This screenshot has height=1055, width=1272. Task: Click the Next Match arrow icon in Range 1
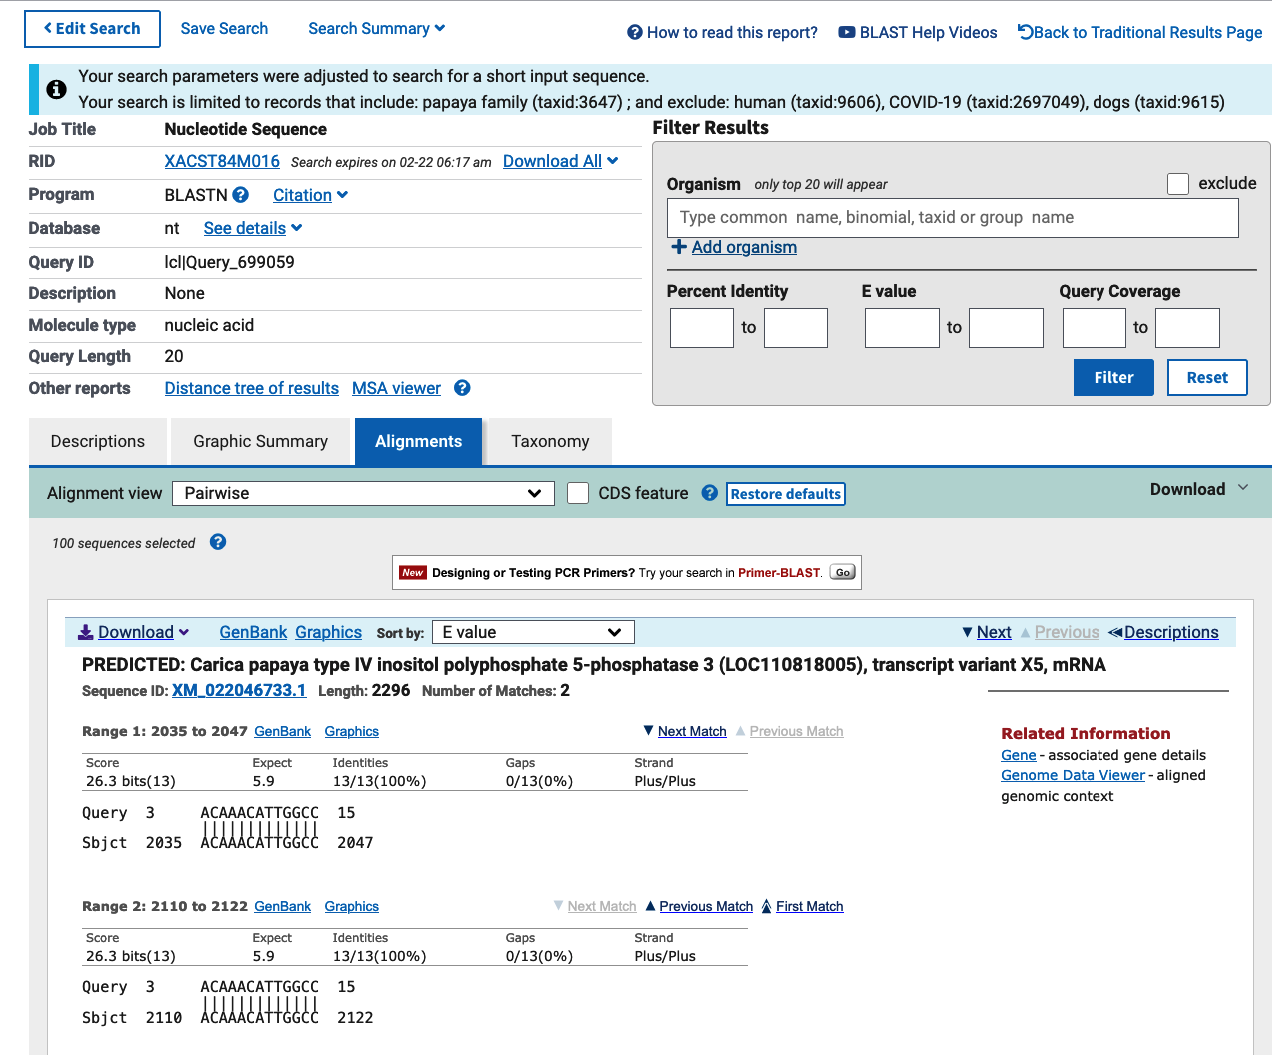[648, 731]
